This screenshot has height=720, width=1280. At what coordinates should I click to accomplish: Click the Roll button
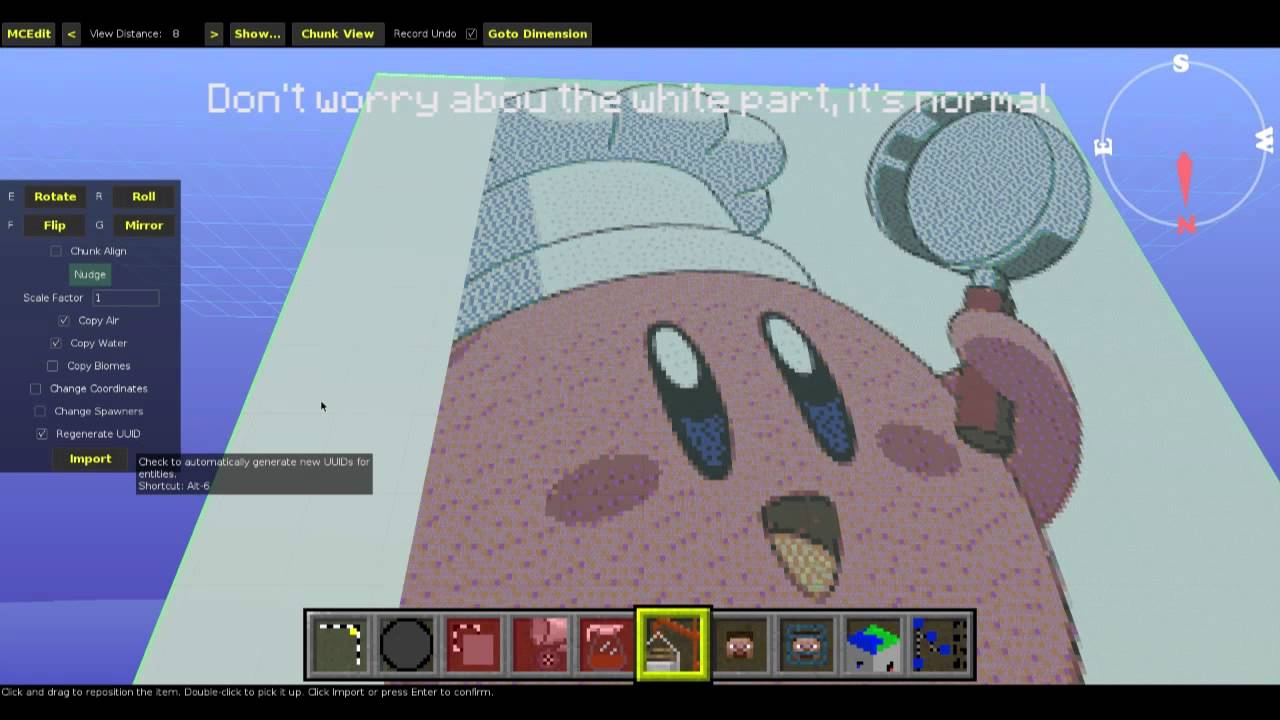pos(143,197)
